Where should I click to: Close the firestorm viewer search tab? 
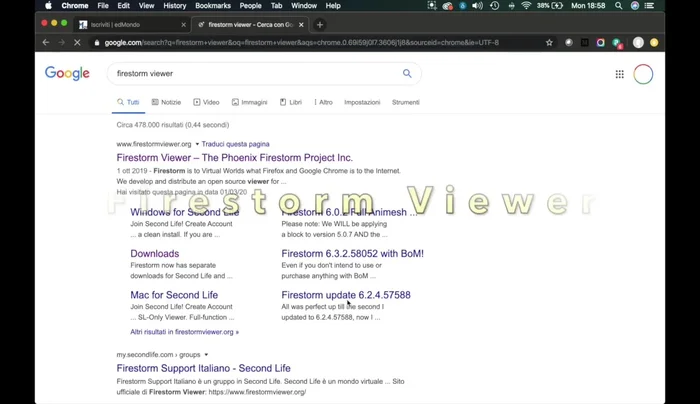point(301,25)
